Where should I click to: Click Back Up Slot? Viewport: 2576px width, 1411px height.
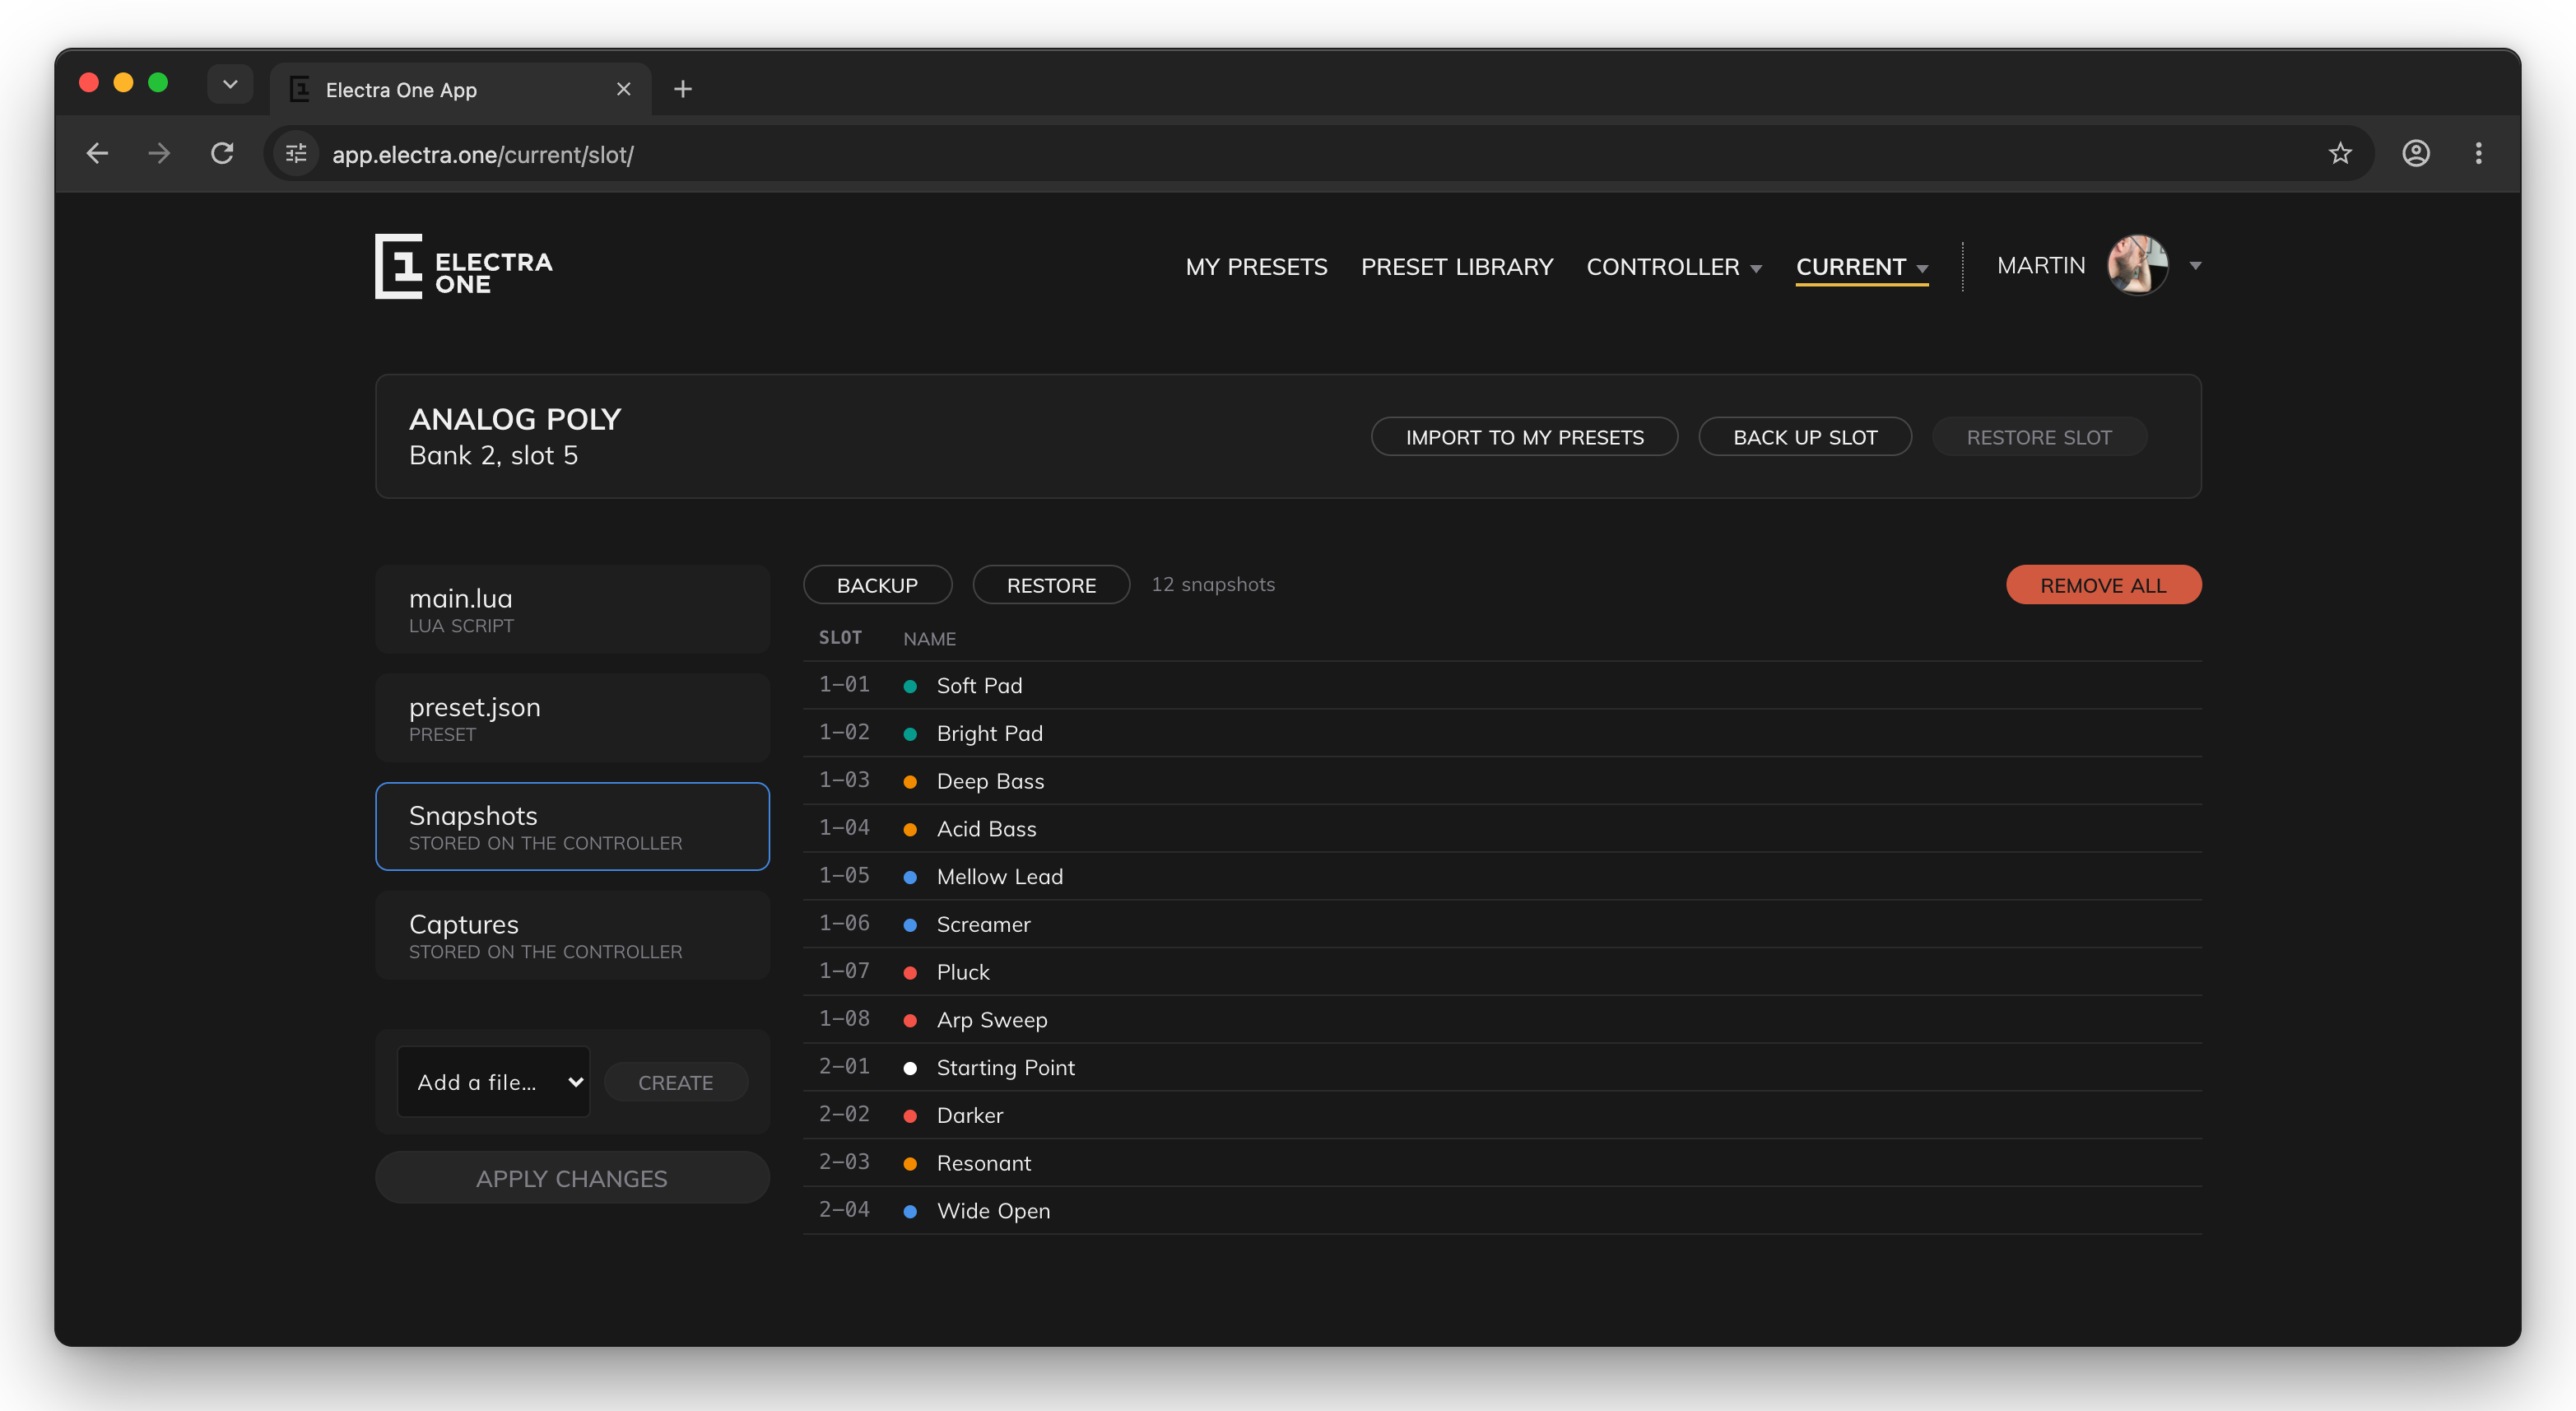(x=1805, y=437)
